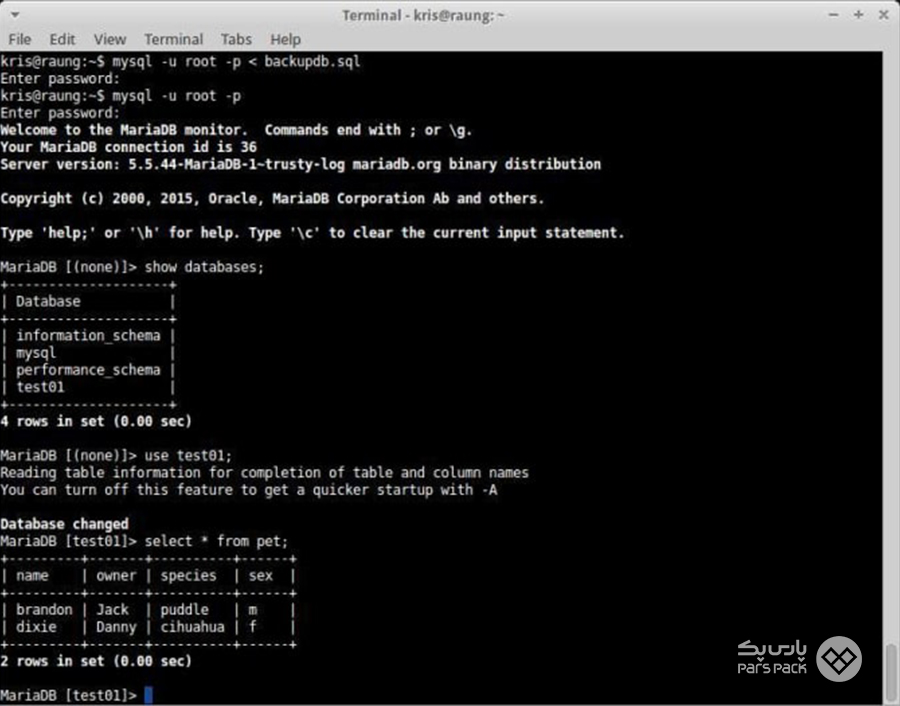The image size is (900, 706).
Task: Open the window menu arrow in title bar
Action: pos(15,14)
